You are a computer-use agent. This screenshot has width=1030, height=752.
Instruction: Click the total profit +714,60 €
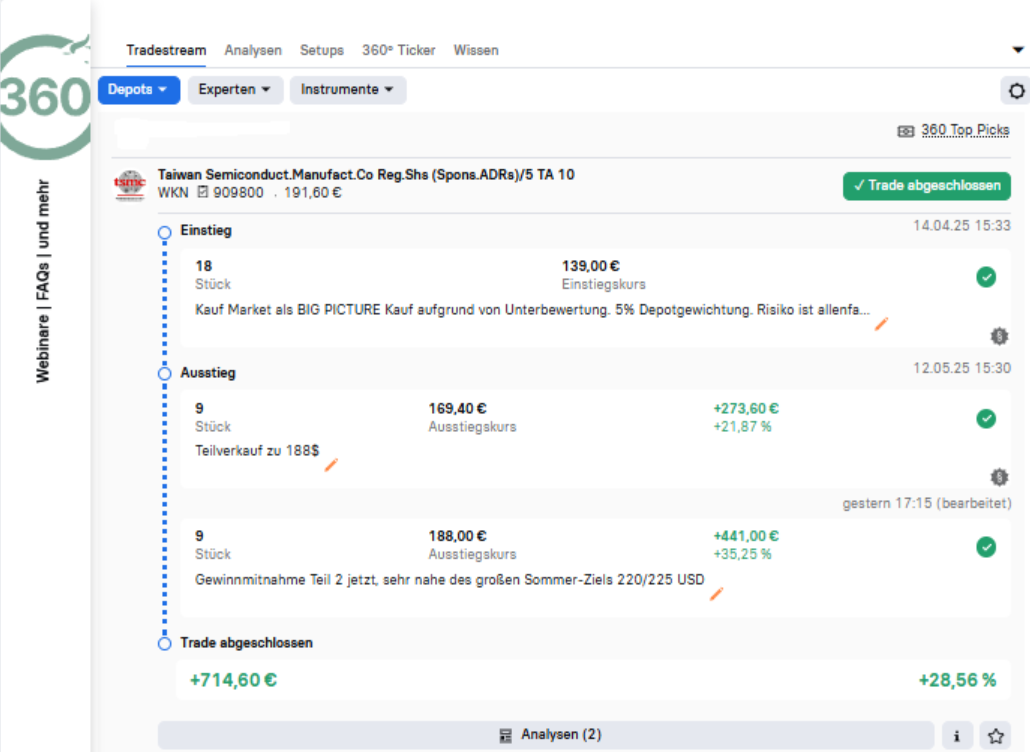233,680
